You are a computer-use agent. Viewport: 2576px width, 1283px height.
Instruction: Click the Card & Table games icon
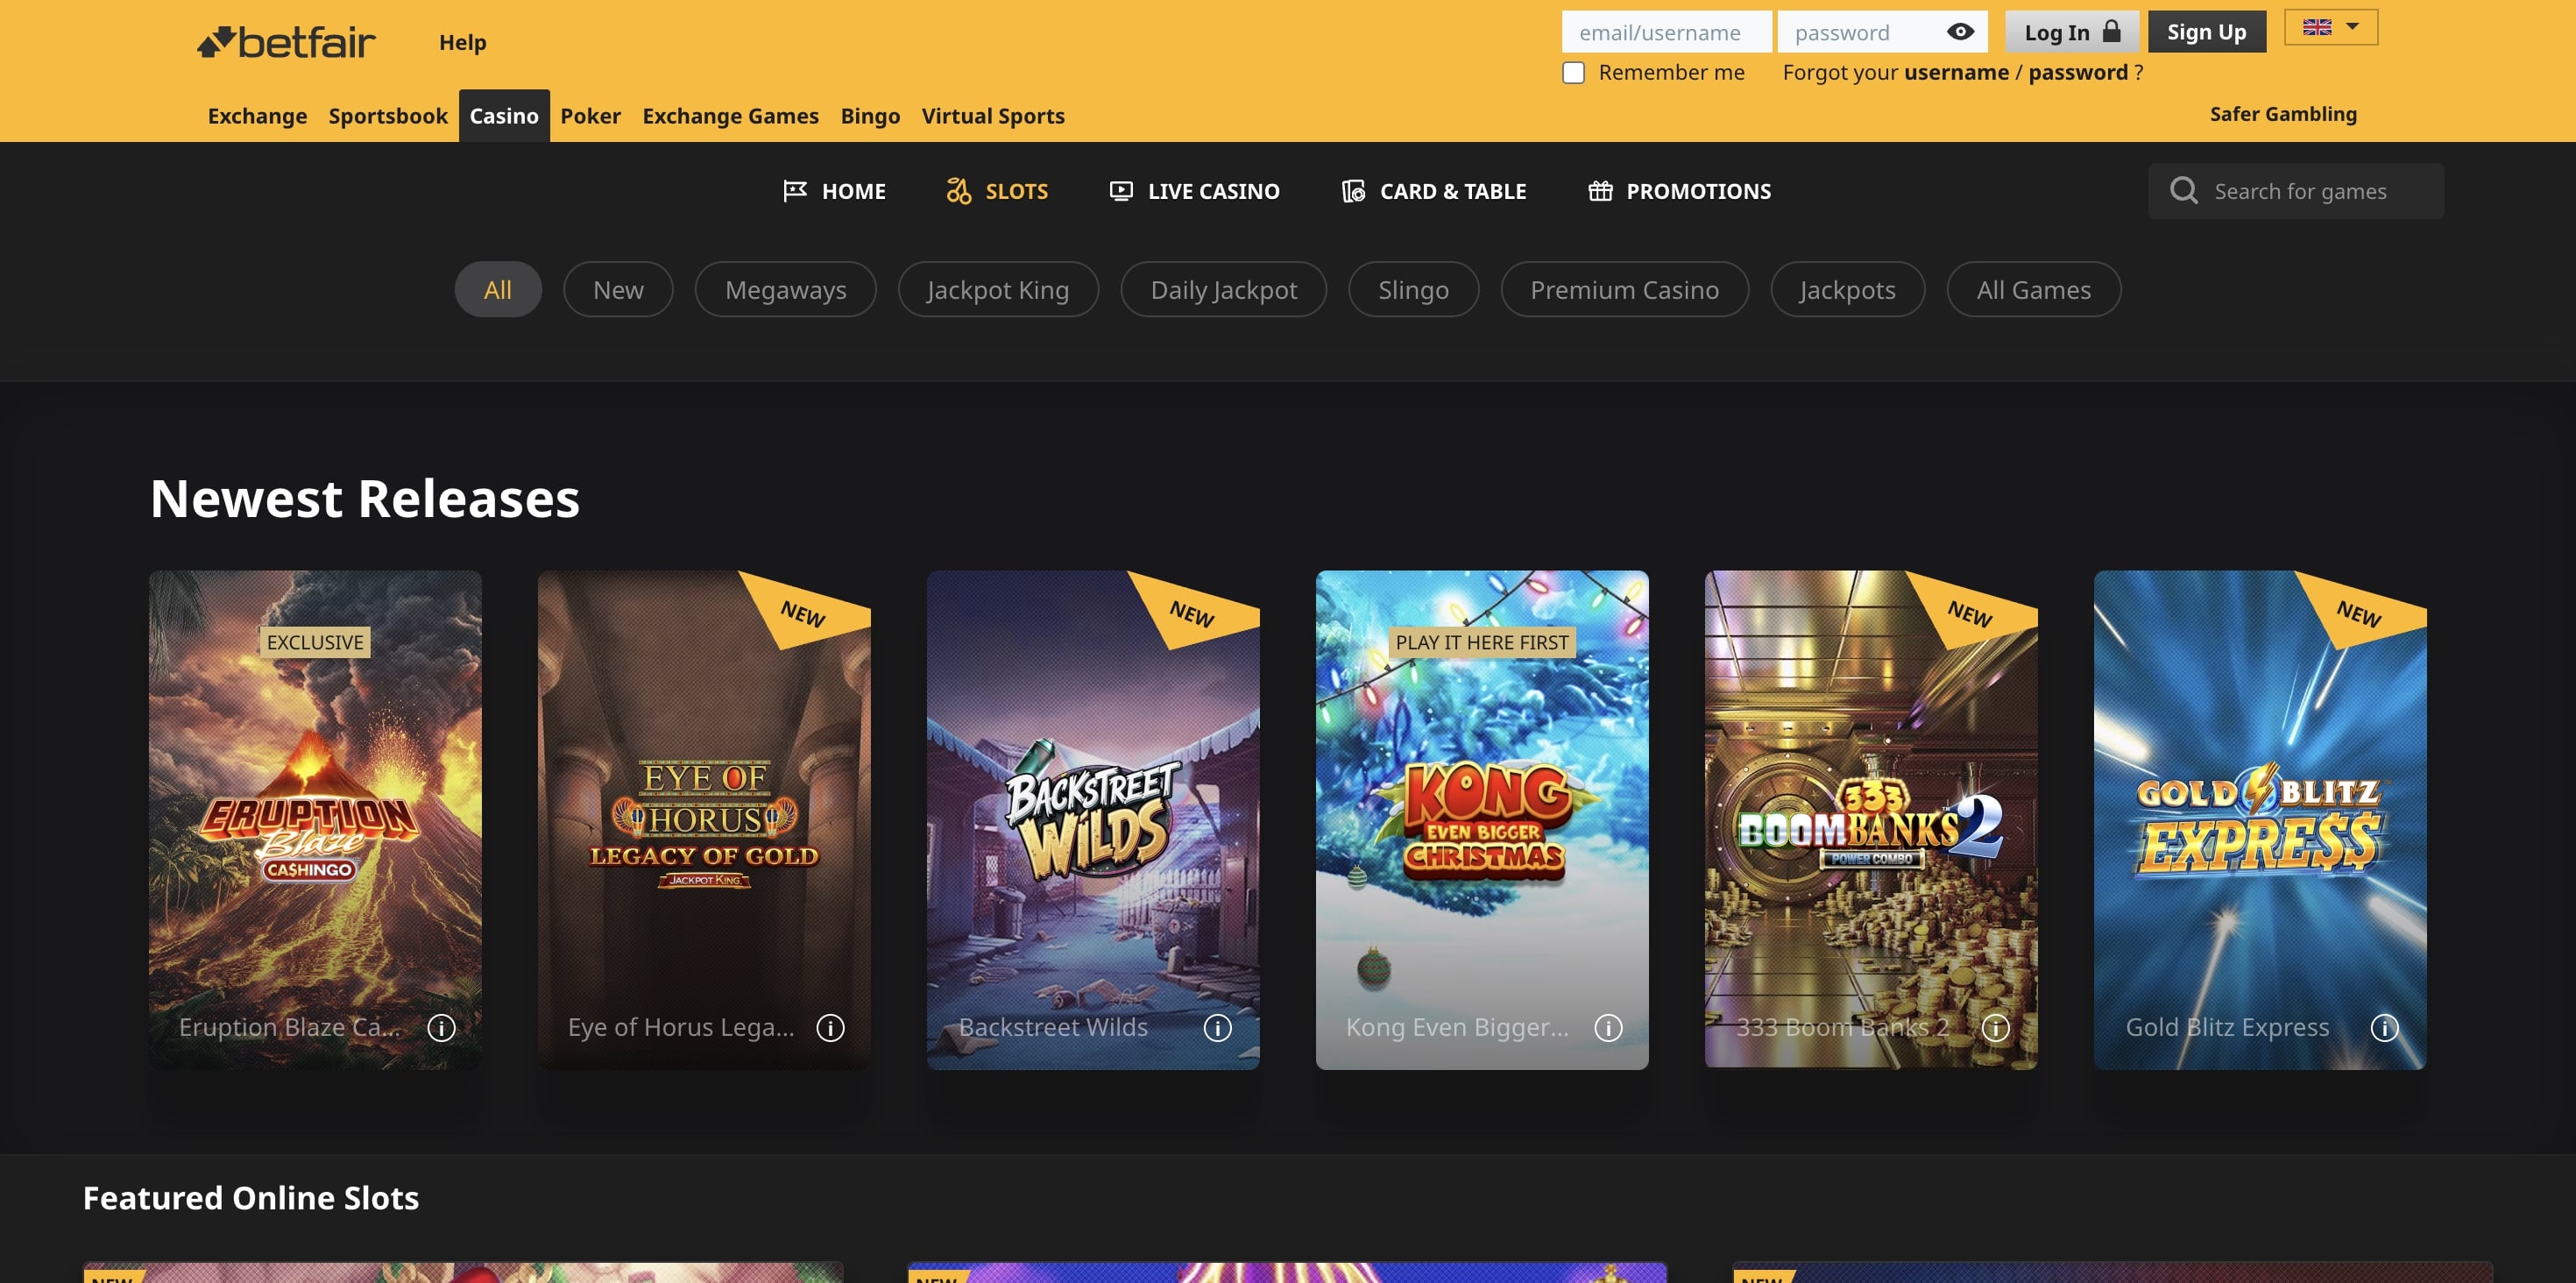[1352, 190]
